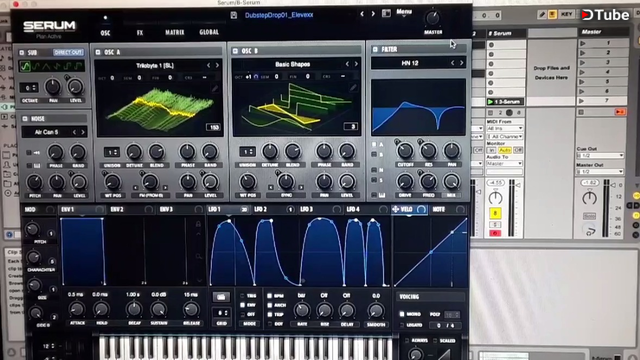Toggle LFO ANCH checkbox
The image size is (640, 360).
pyautogui.click(x=269, y=305)
